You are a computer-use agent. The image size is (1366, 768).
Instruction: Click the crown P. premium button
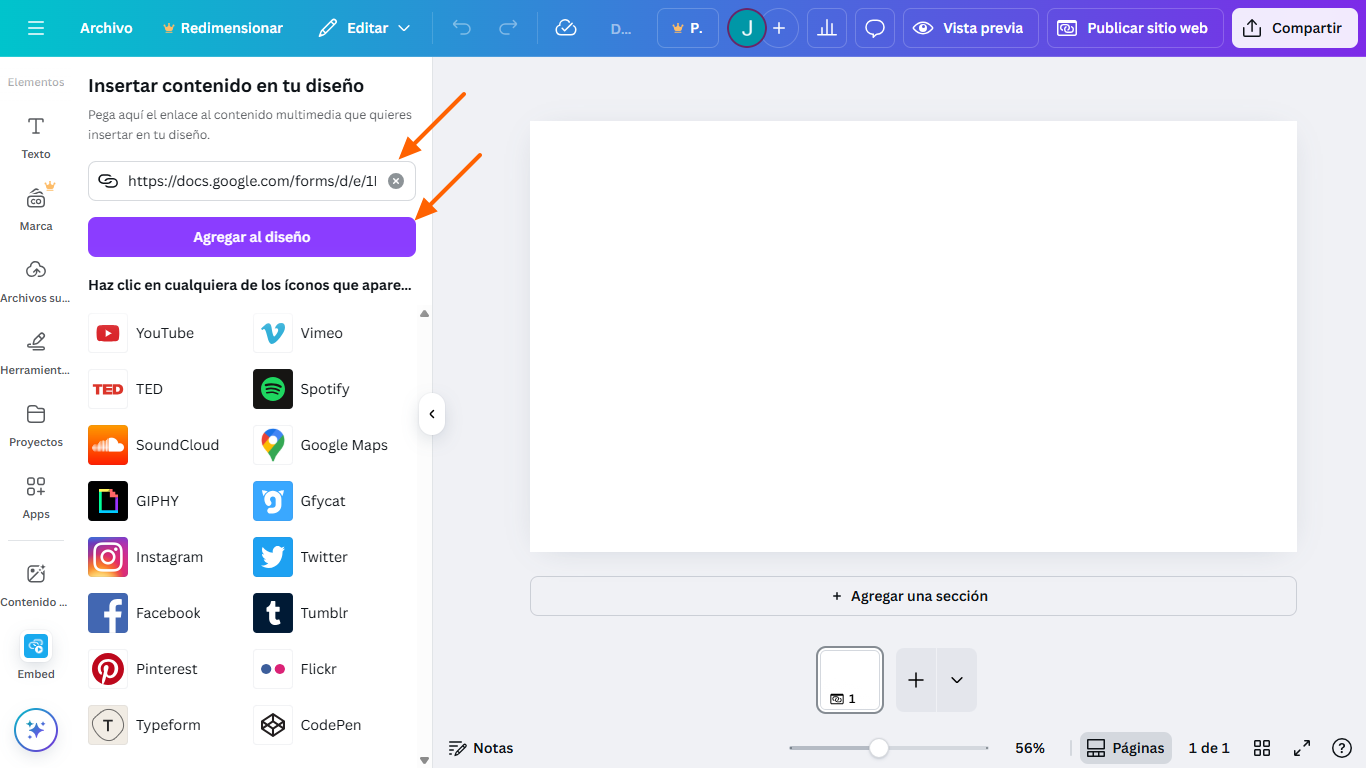pyautogui.click(x=688, y=28)
